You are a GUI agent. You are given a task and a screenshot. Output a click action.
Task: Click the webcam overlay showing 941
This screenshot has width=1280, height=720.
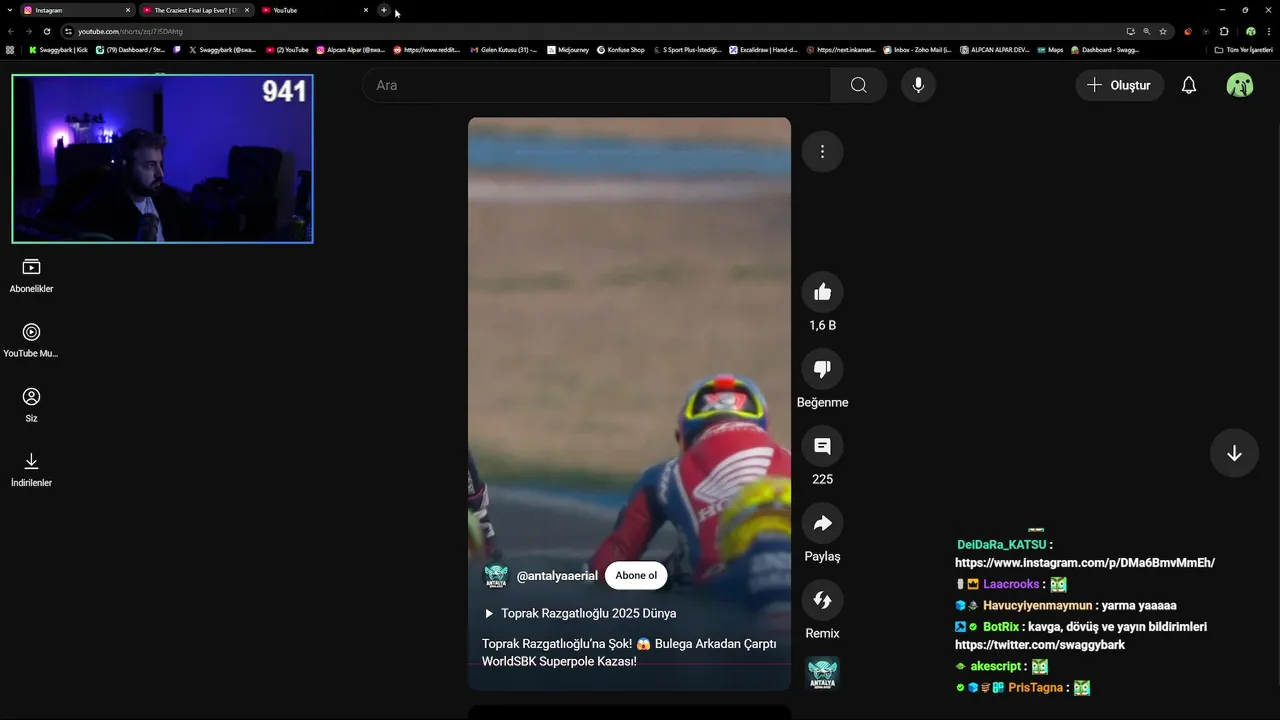click(x=162, y=158)
